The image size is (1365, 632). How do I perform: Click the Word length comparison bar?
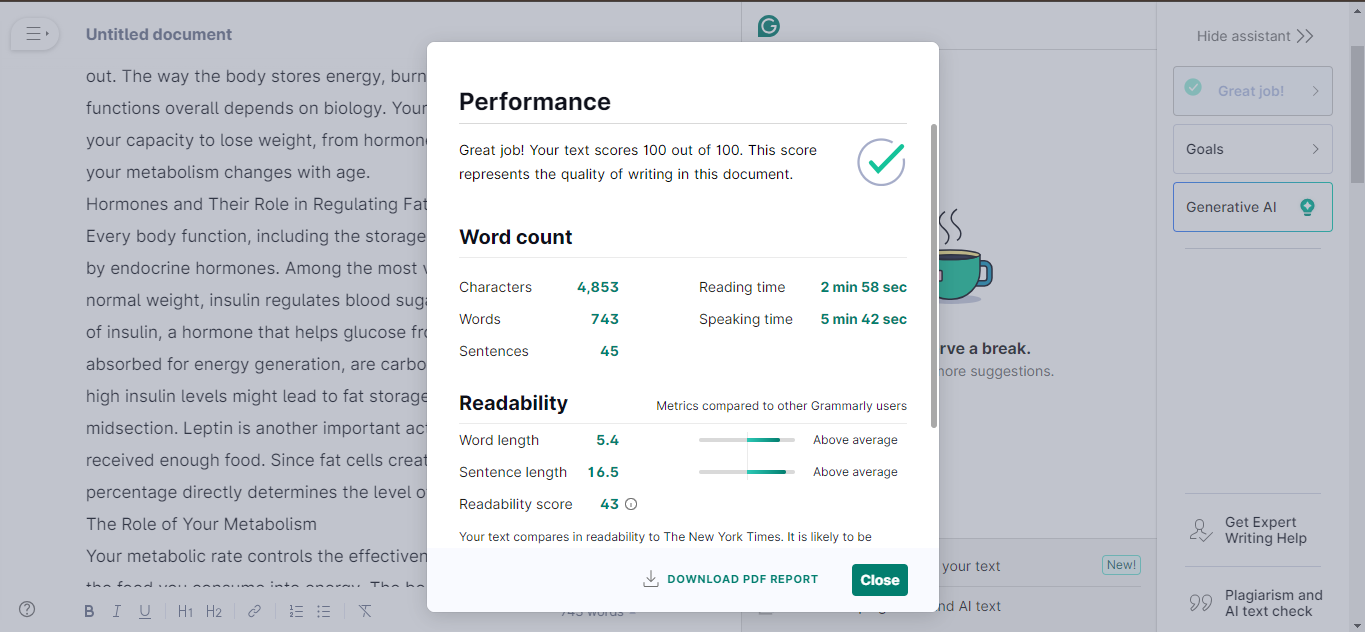click(747, 440)
